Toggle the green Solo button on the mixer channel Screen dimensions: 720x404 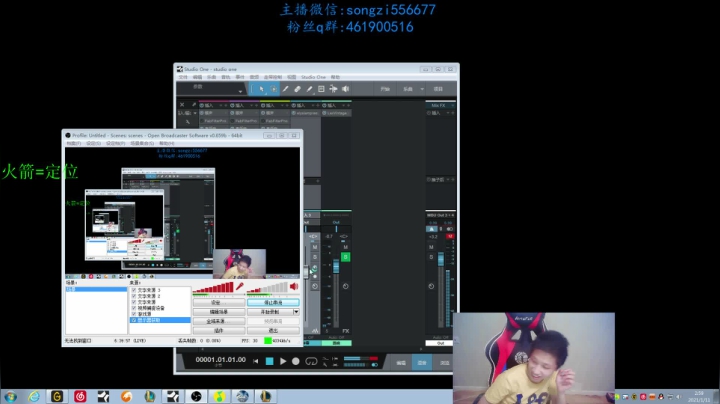tap(345, 257)
